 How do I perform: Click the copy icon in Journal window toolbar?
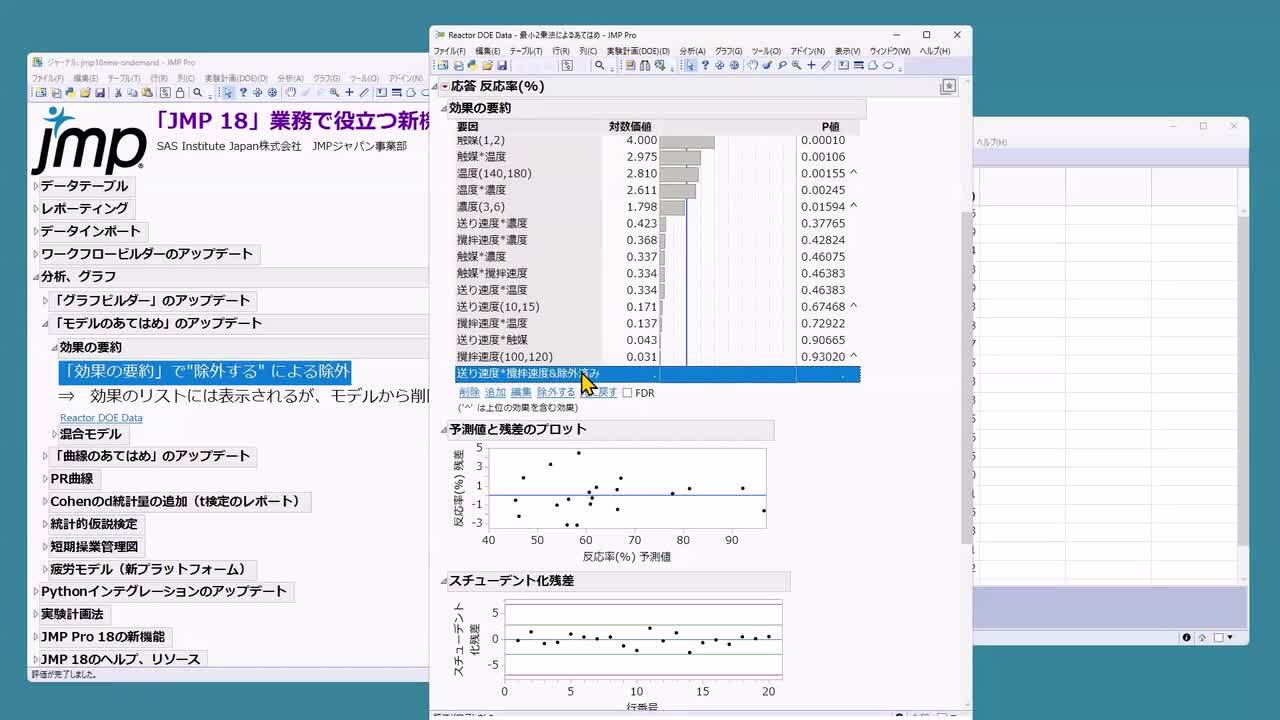[x=132, y=93]
